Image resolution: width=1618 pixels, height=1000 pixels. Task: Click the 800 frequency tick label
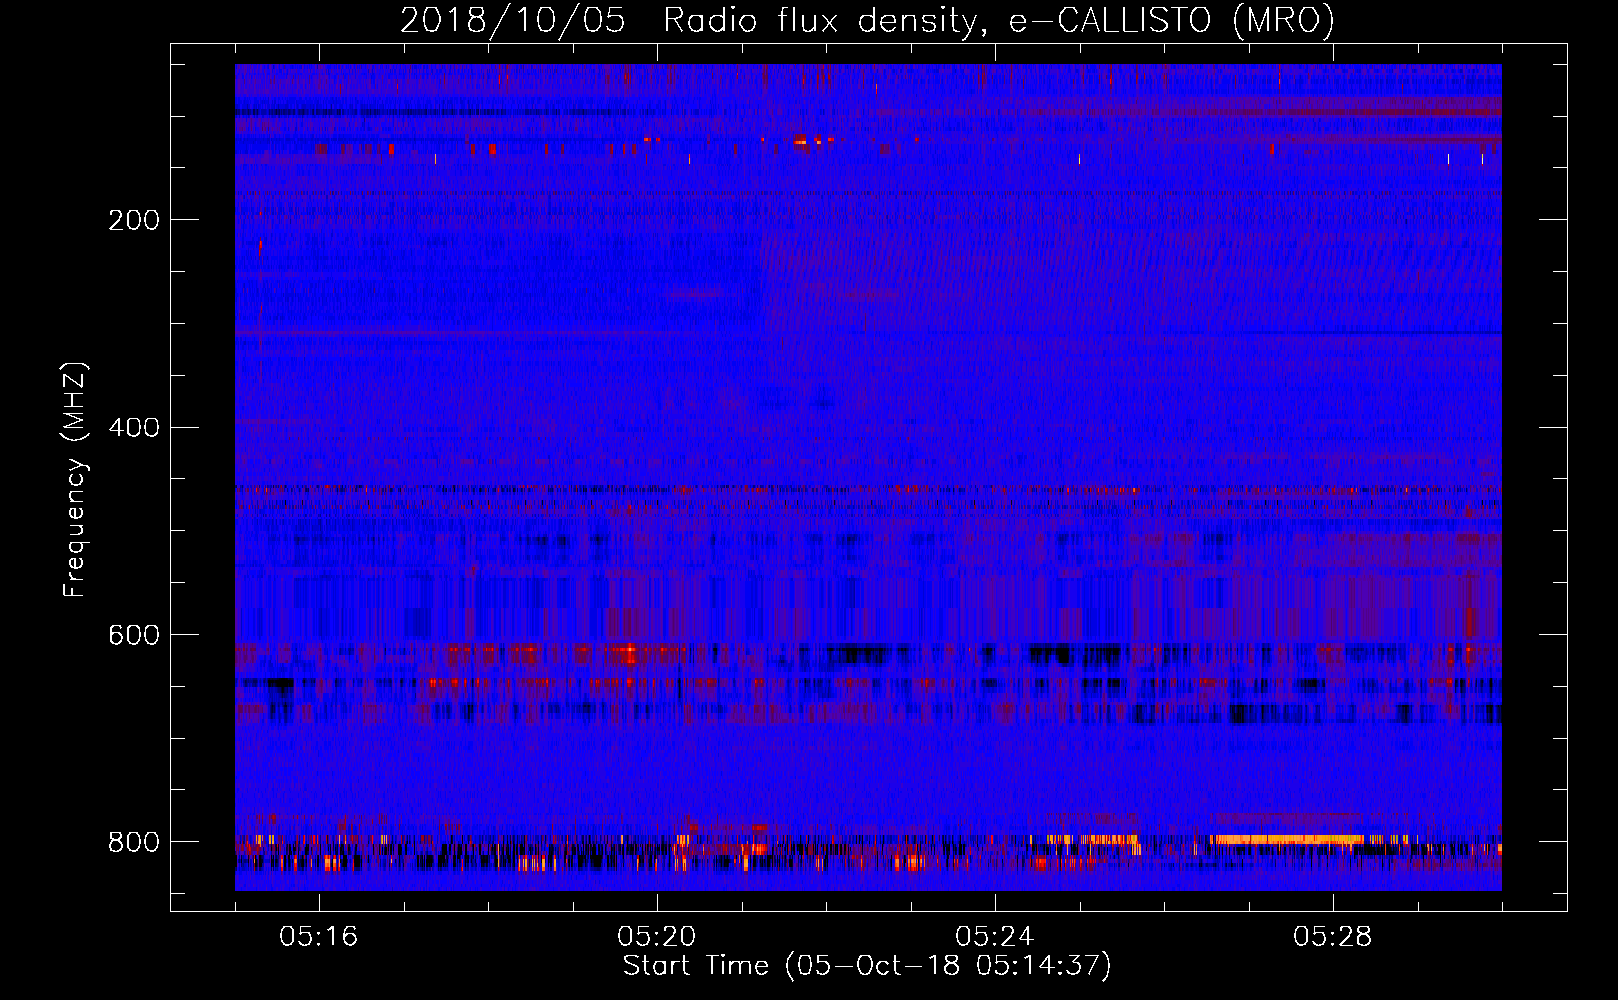(x=134, y=842)
